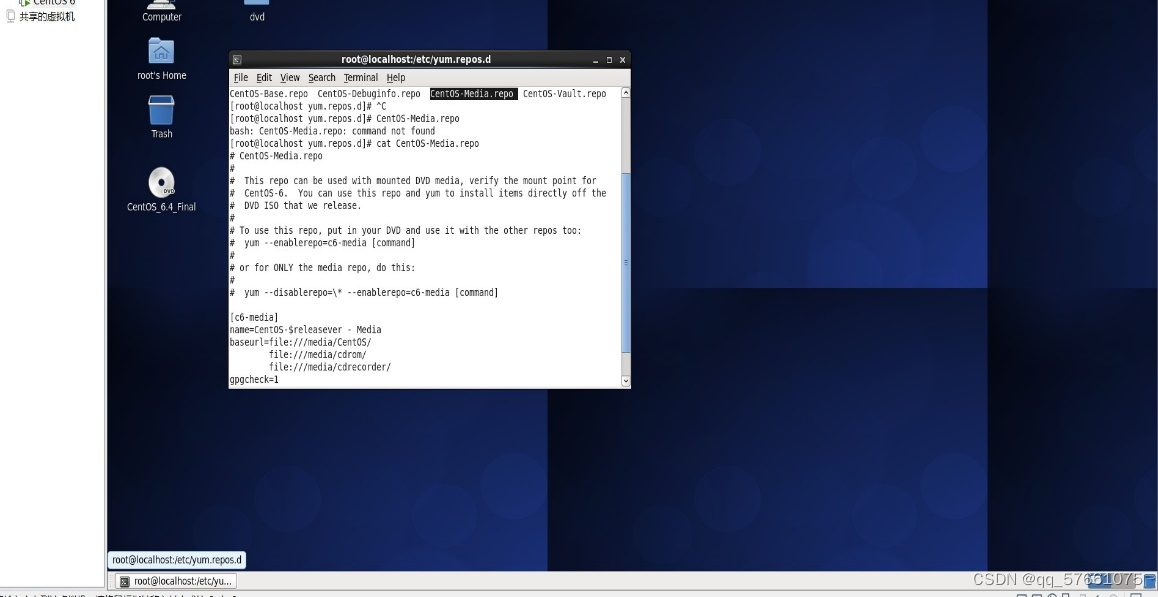The width and height of the screenshot is (1158, 597).
Task: Click the scrollbar up arrow in the terminal
Action: coord(624,91)
